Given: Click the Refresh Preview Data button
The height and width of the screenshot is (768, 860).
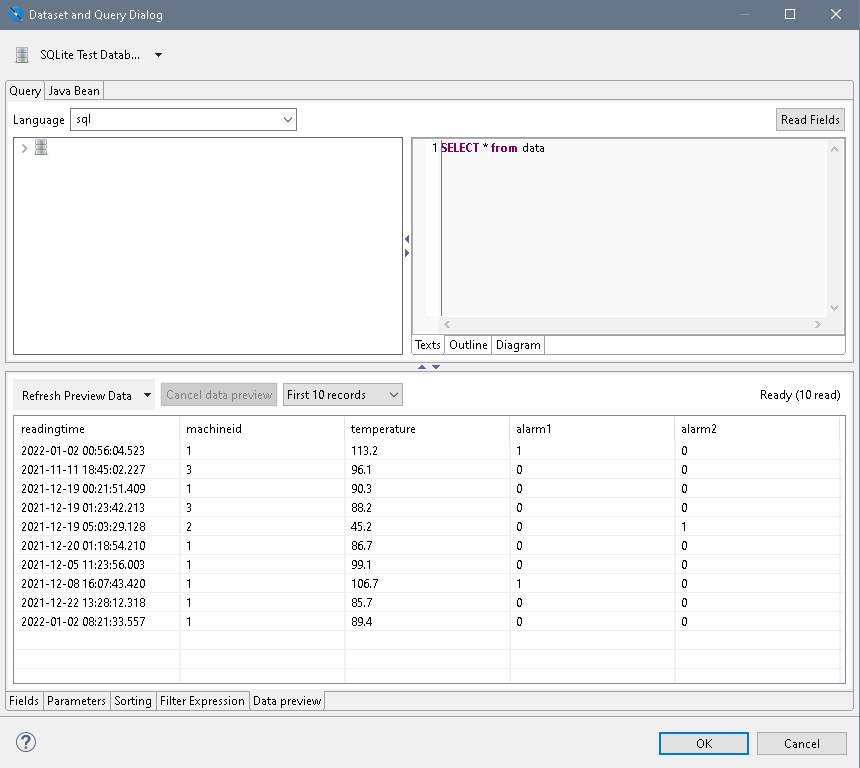Looking at the screenshot, I should (x=77, y=395).
